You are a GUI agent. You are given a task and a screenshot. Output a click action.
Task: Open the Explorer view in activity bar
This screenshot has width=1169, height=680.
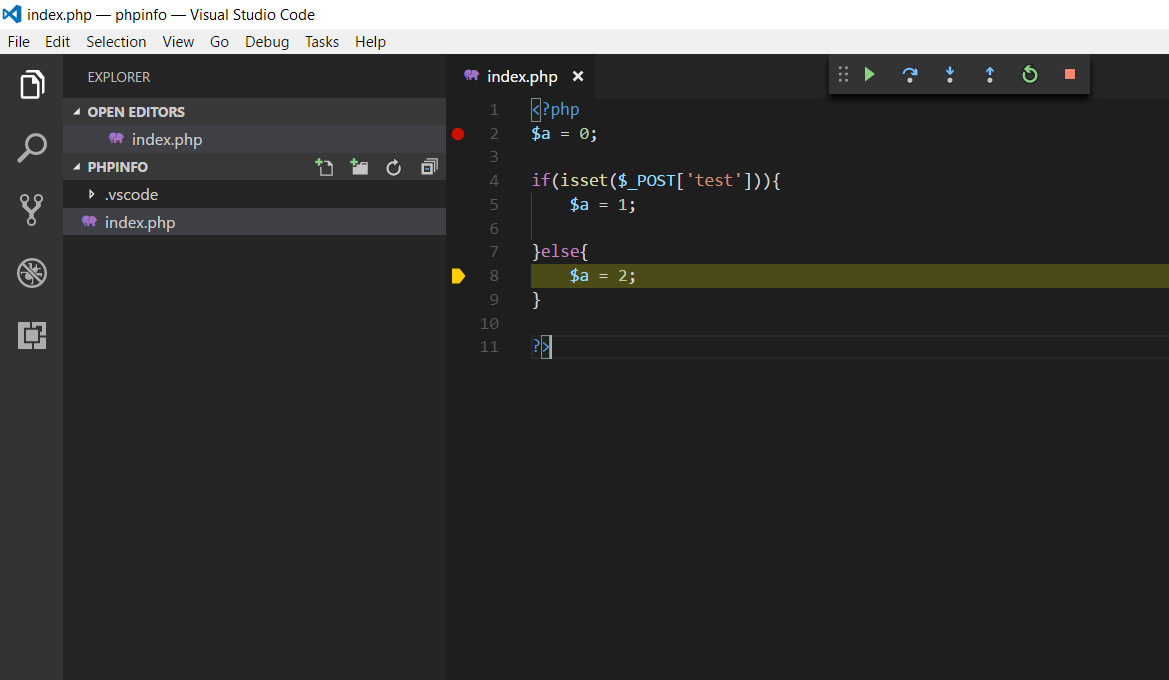click(31, 84)
